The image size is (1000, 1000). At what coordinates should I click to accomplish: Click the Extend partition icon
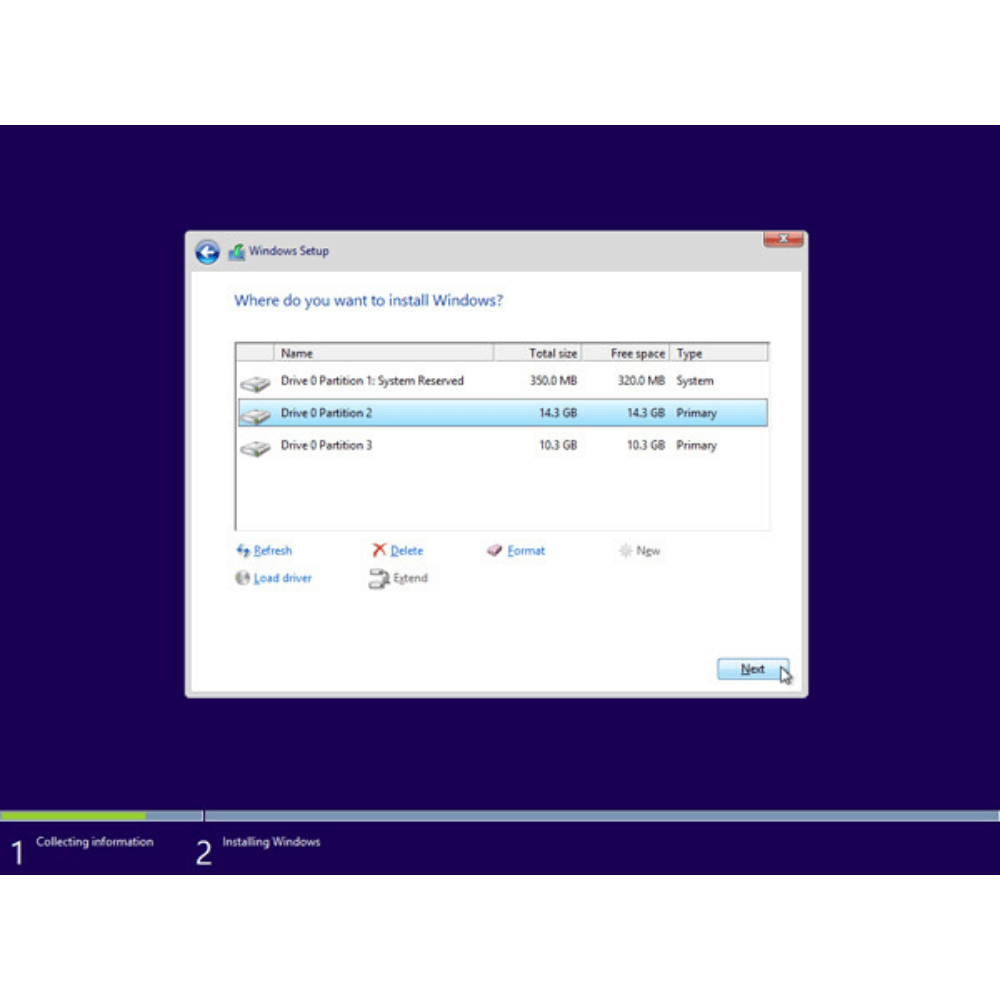point(379,578)
